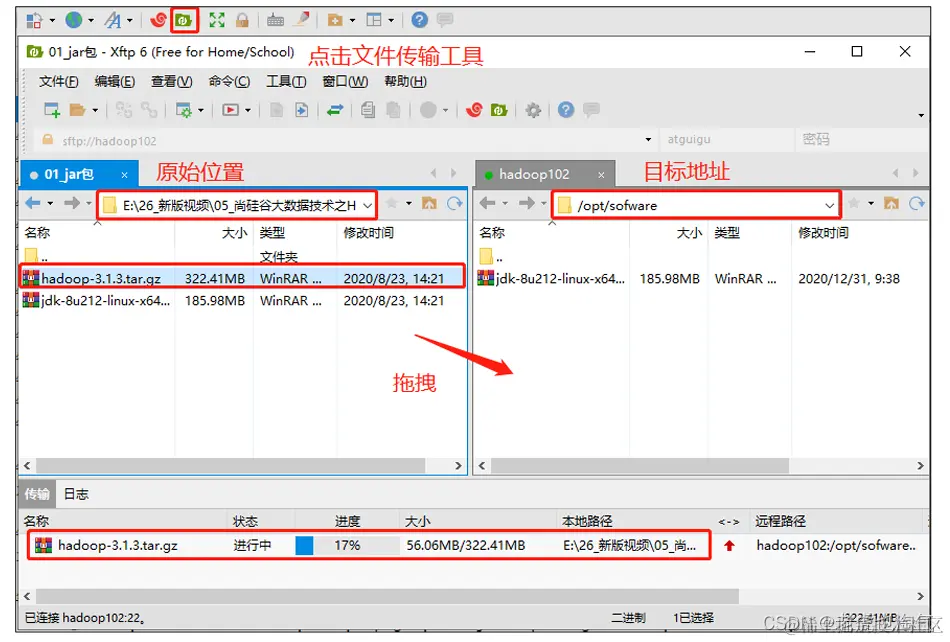The width and height of the screenshot is (950, 642).
Task: Open the font settings 'A' icon
Action: pyautogui.click(x=113, y=21)
